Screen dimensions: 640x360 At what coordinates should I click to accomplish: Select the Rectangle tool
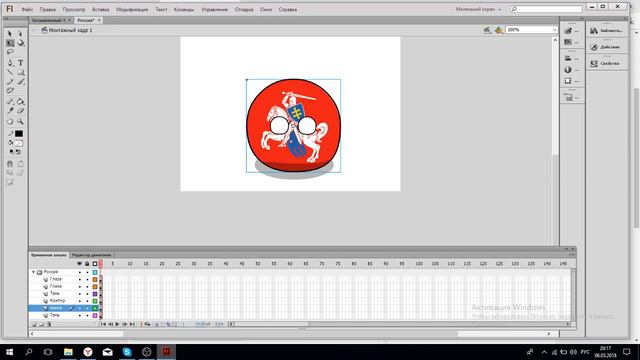20,72
